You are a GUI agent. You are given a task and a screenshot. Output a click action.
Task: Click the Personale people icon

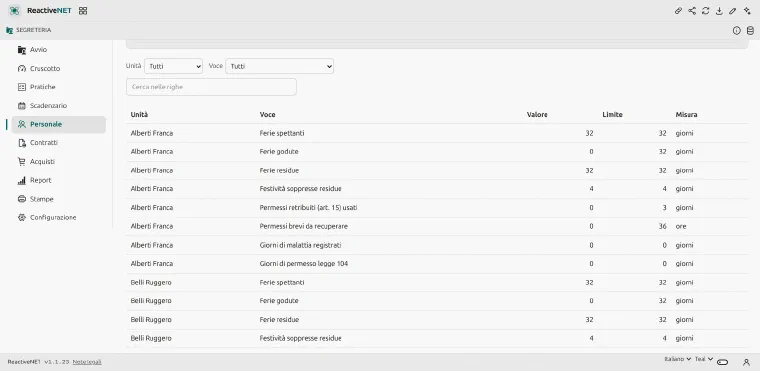click(x=21, y=124)
